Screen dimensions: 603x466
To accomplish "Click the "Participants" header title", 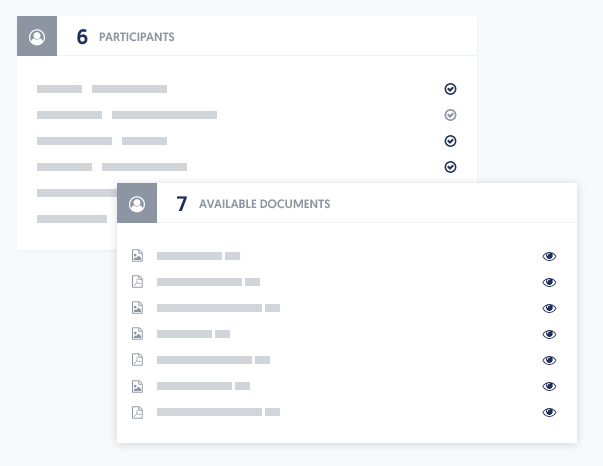I will click(x=136, y=38).
